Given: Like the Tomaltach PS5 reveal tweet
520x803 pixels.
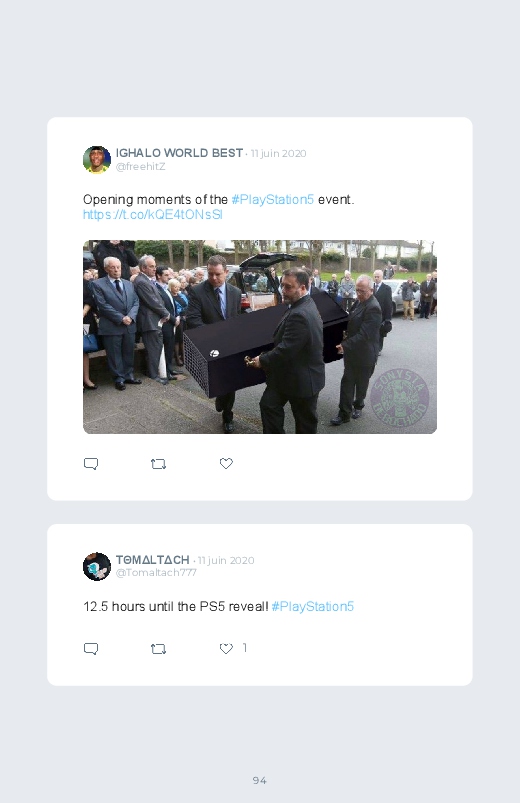Looking at the screenshot, I should click(x=226, y=648).
